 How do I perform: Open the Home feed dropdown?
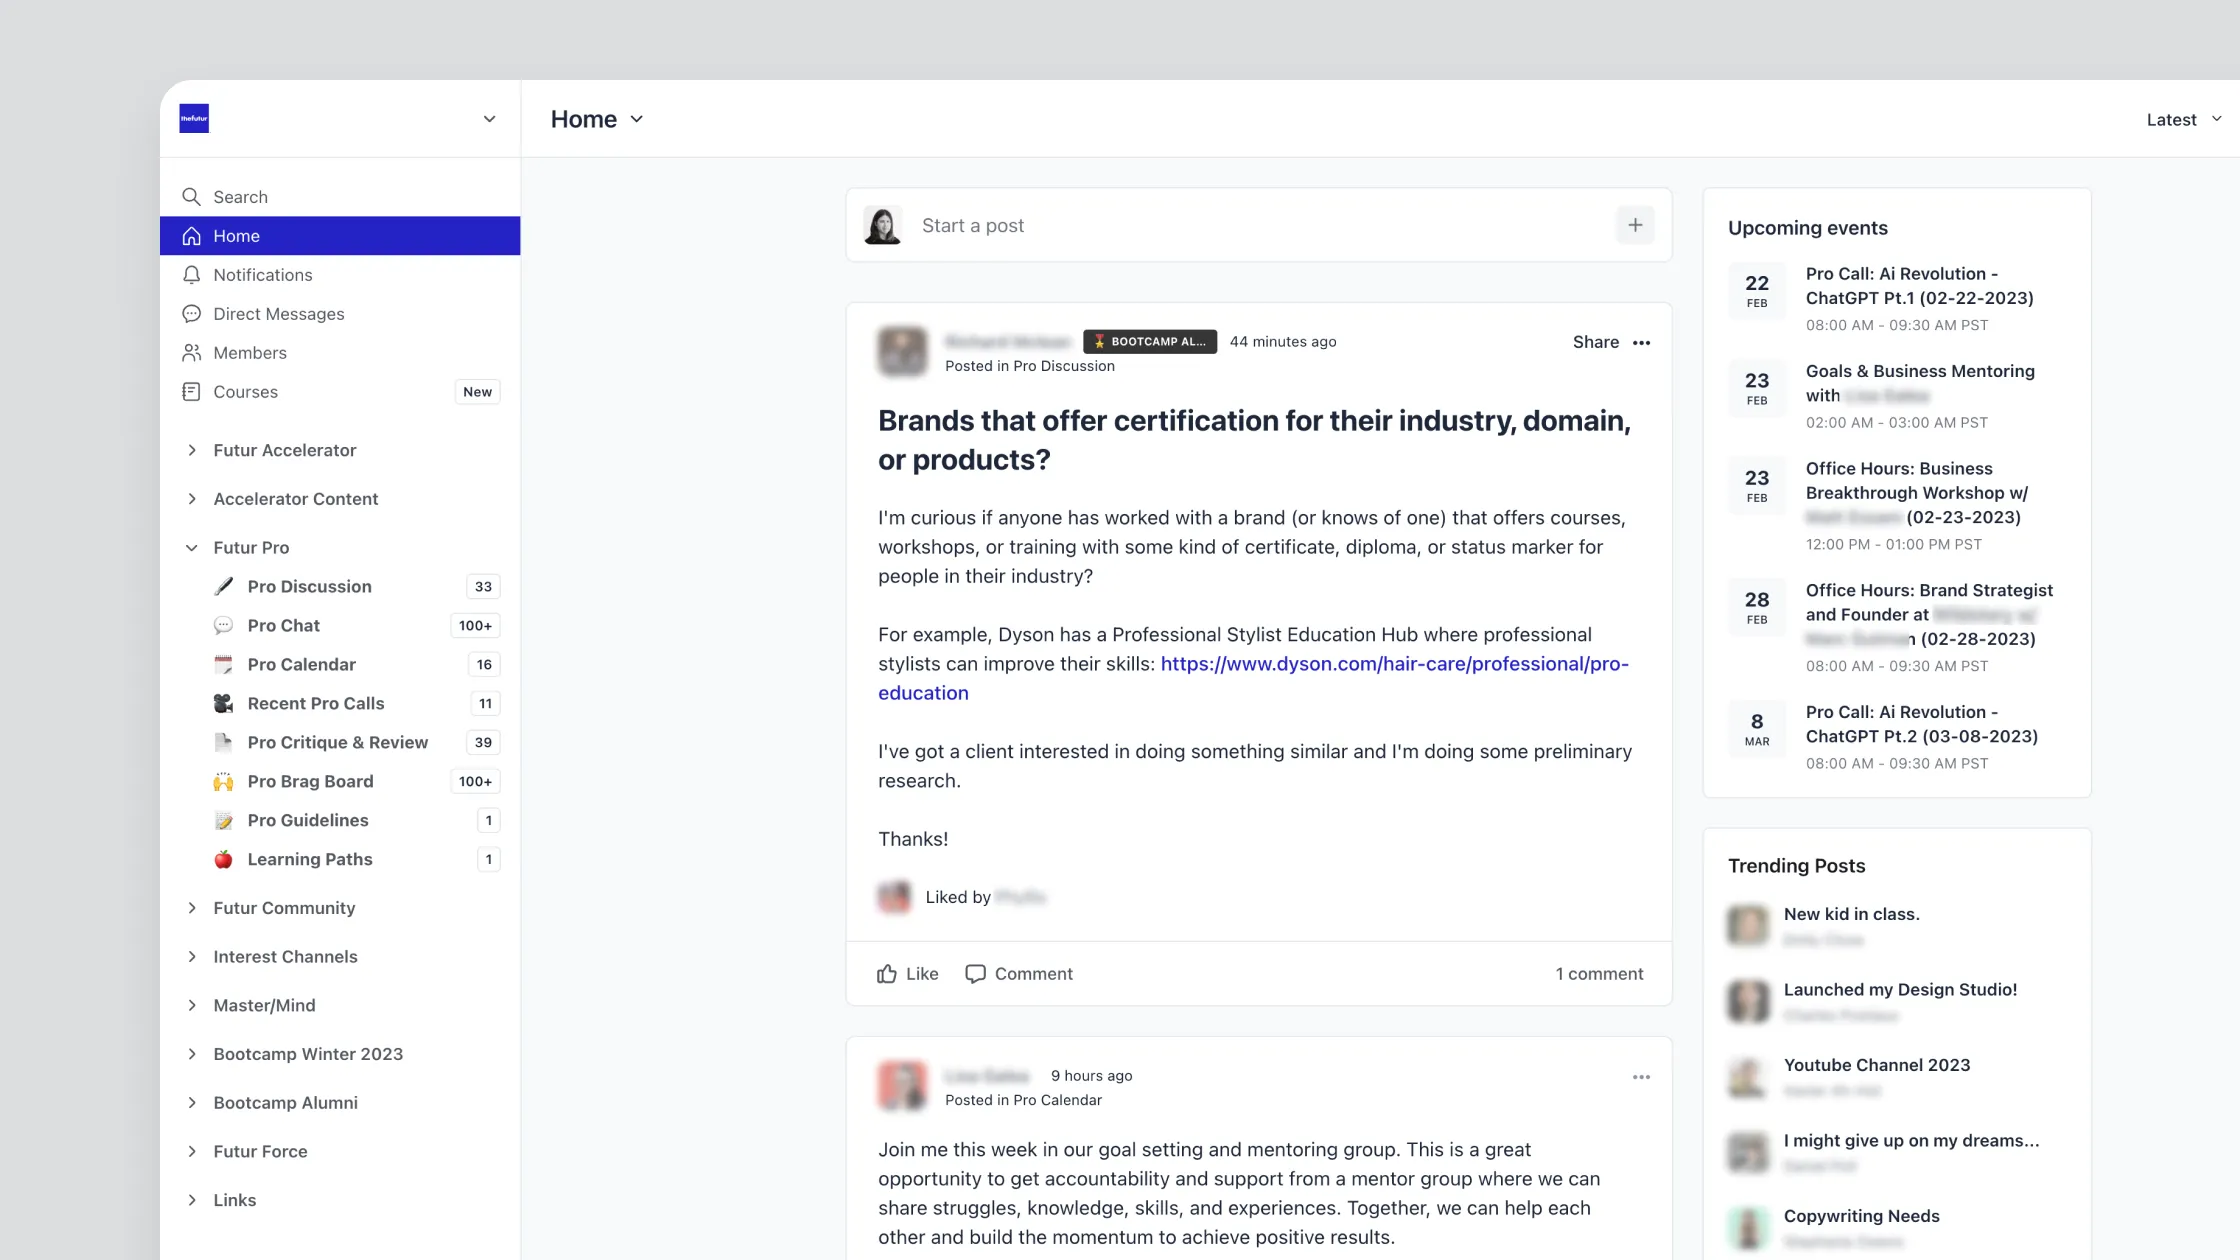click(x=636, y=119)
